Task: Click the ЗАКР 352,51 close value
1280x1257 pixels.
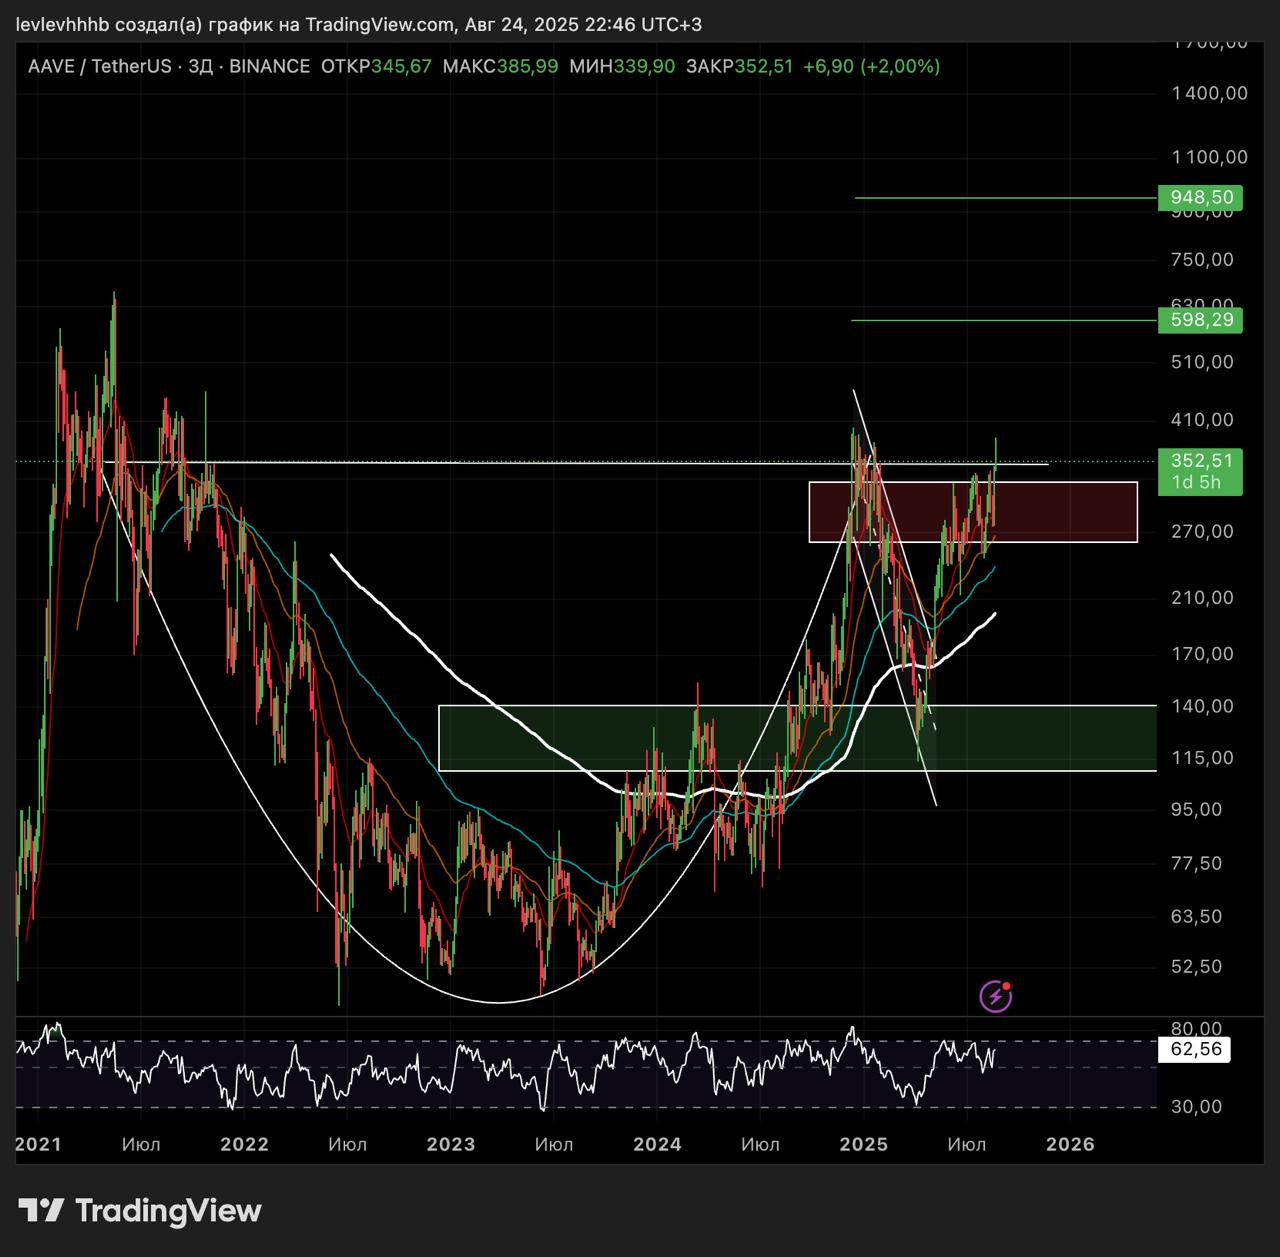Action: [x=740, y=67]
